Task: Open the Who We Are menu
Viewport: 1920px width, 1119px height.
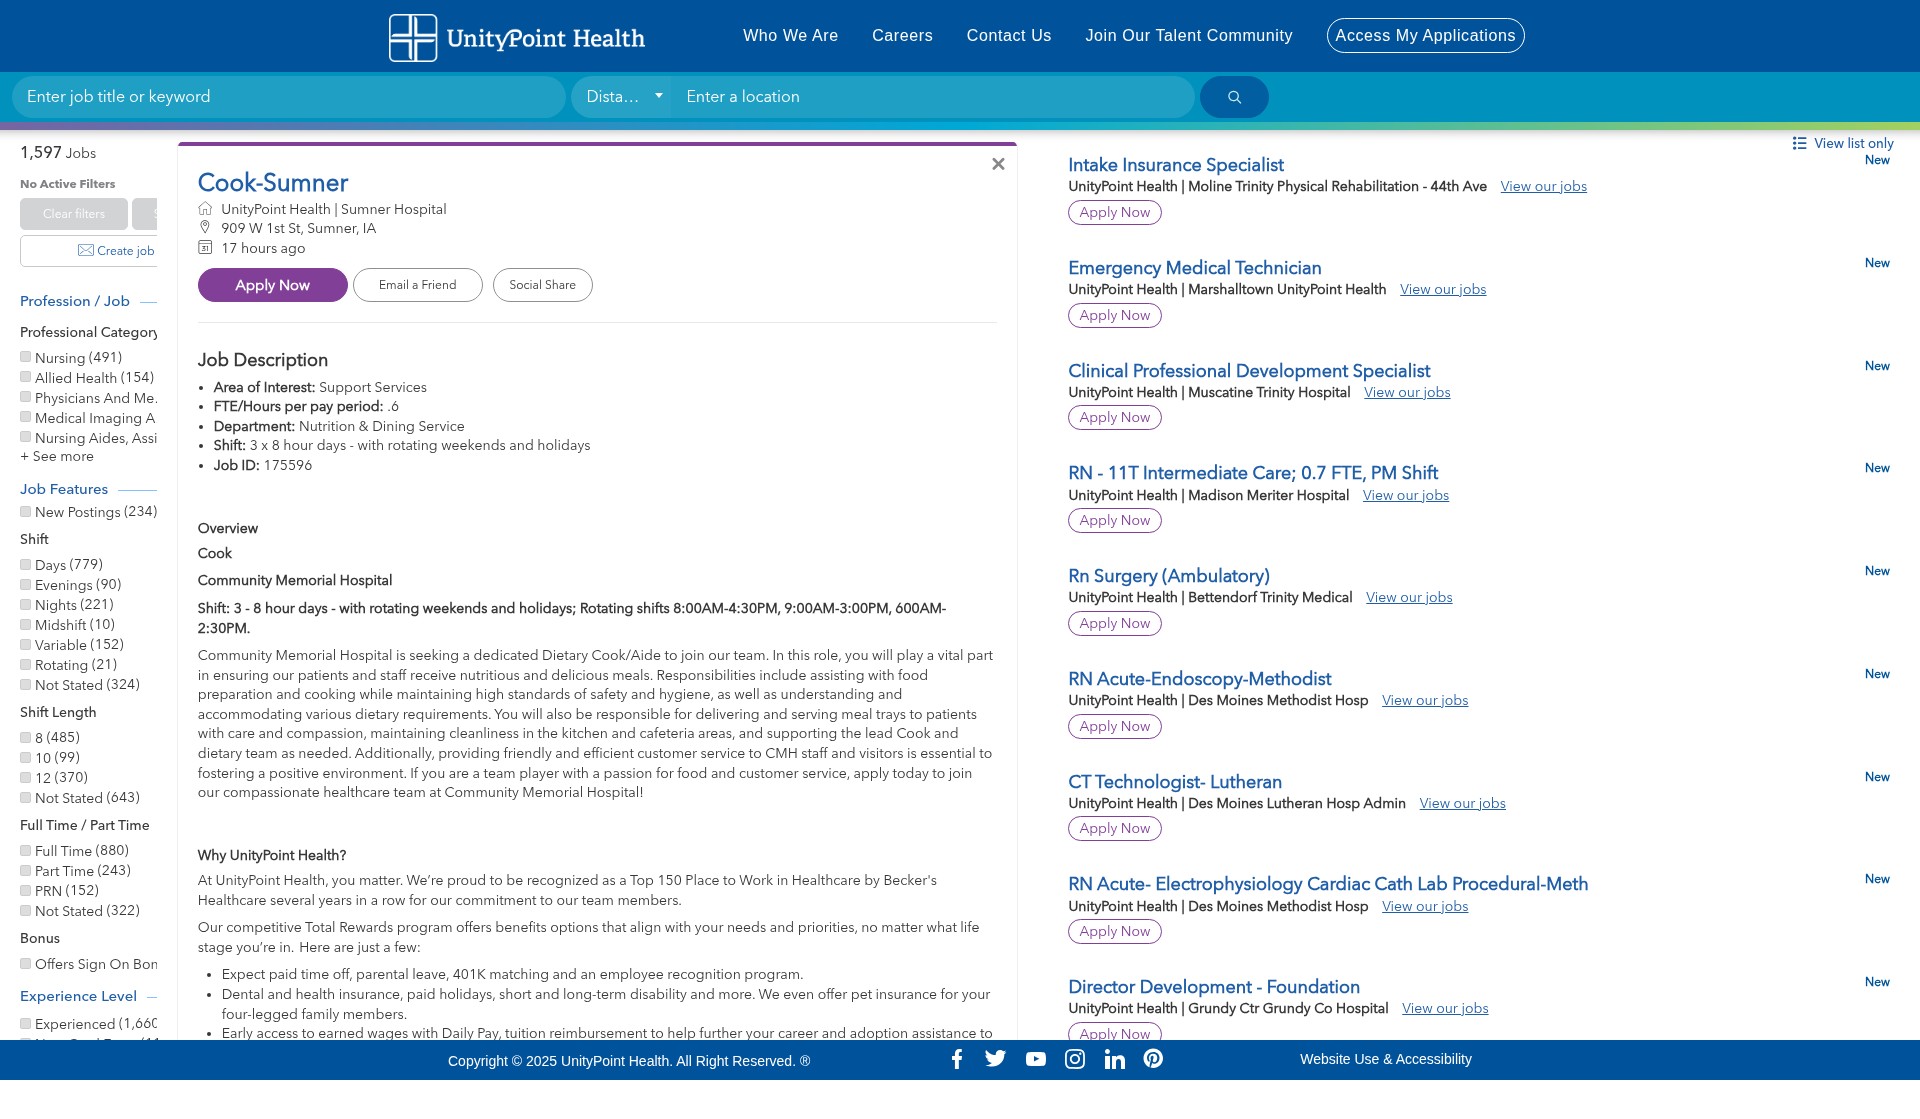Action: point(790,36)
